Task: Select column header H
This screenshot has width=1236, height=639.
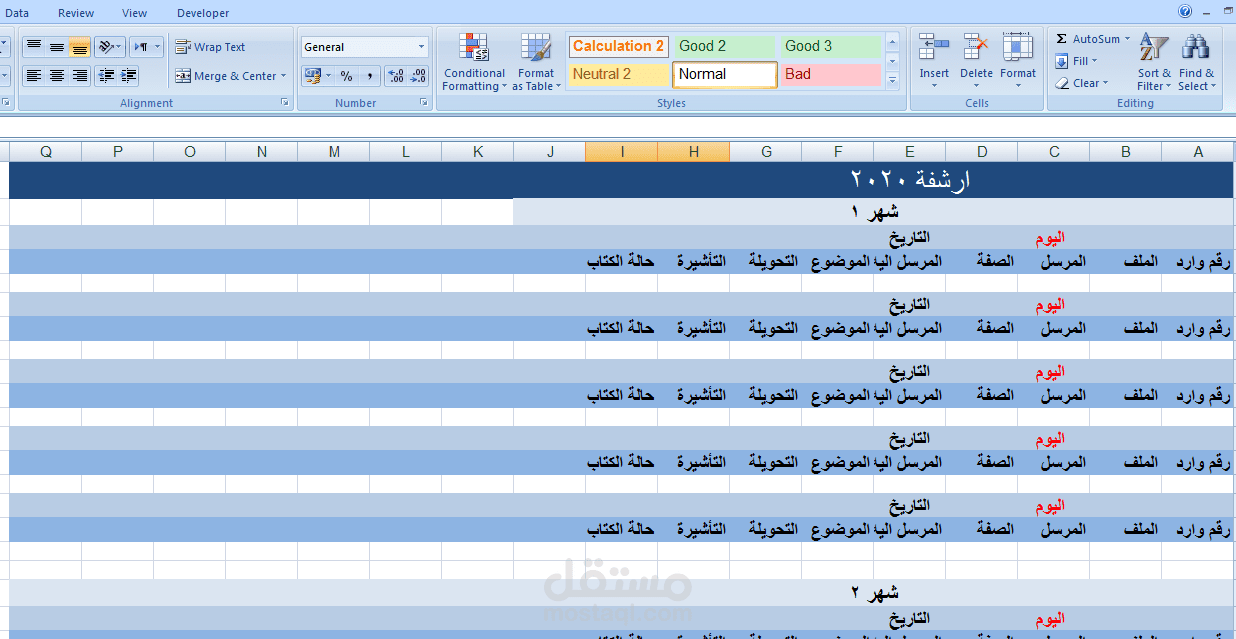Action: [694, 151]
